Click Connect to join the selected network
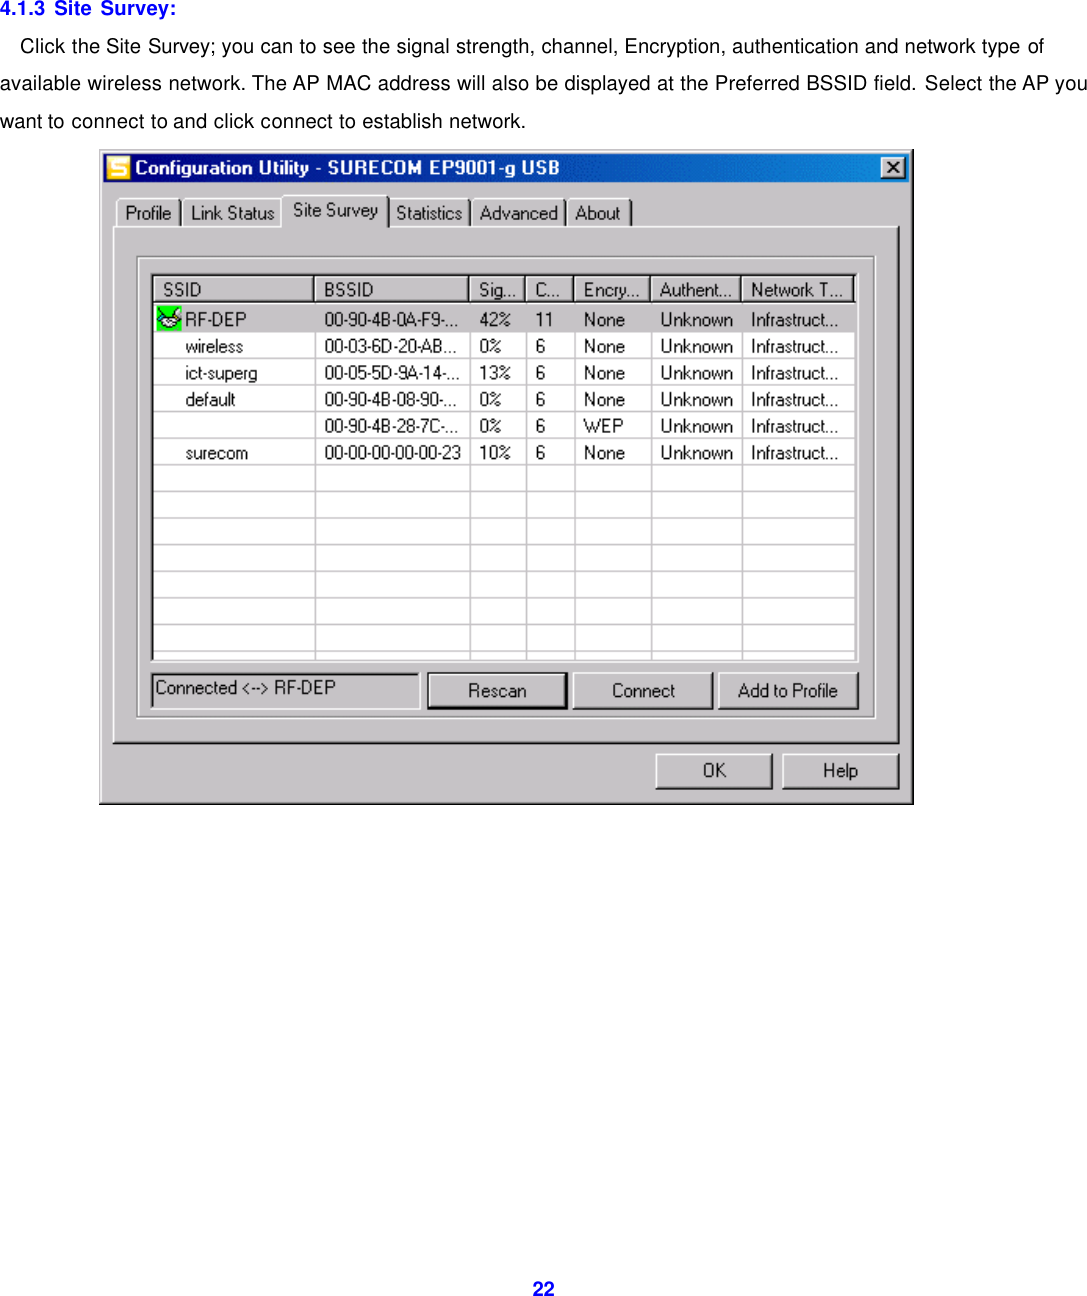 tap(642, 690)
